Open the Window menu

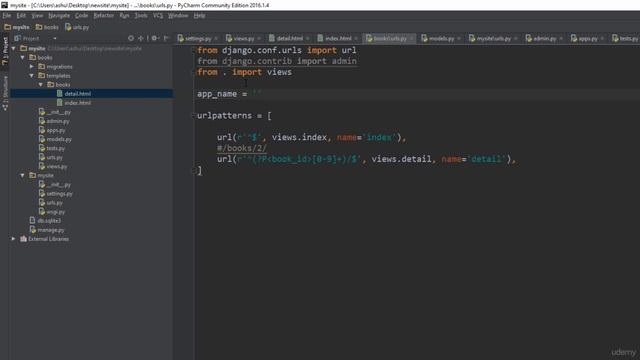click(178, 16)
